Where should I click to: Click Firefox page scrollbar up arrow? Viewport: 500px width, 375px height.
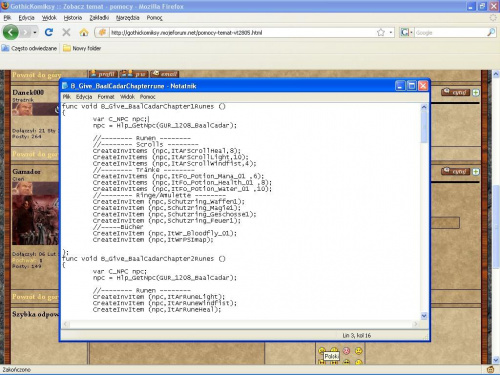[496, 74]
